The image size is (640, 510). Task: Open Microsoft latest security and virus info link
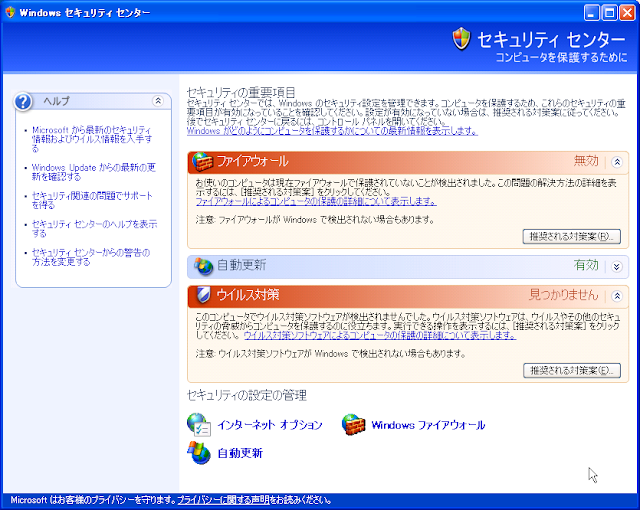point(92,139)
